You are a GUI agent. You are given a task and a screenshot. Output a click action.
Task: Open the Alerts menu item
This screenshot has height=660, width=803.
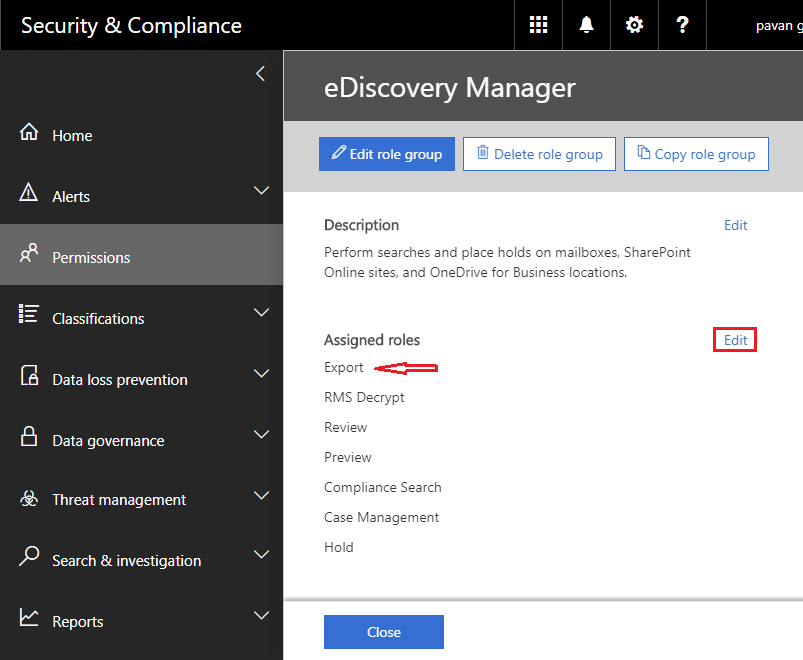141,196
